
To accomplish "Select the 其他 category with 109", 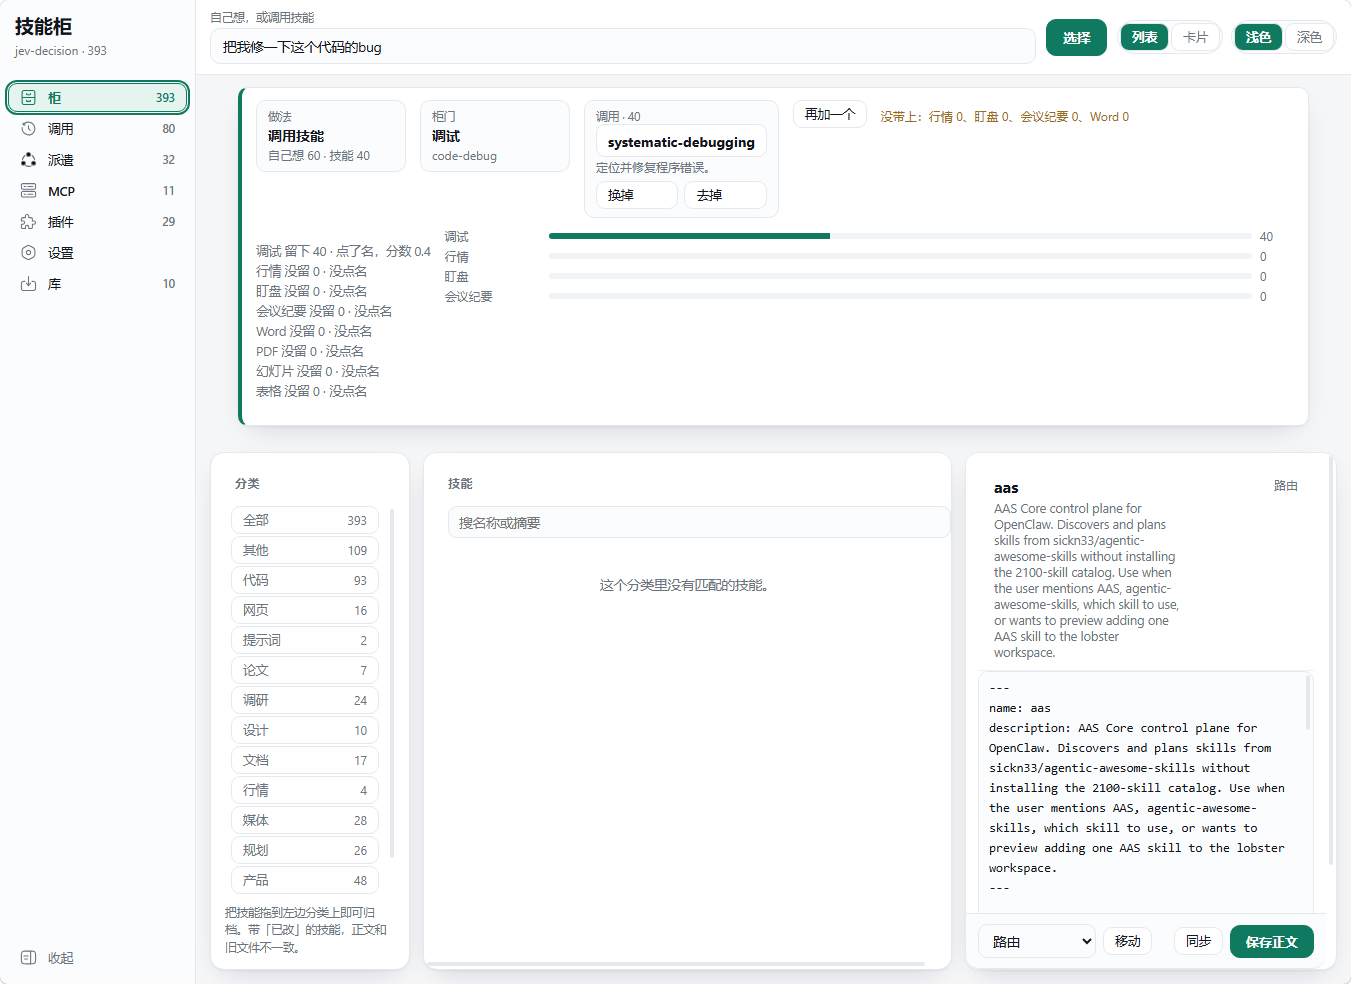I will tap(305, 550).
